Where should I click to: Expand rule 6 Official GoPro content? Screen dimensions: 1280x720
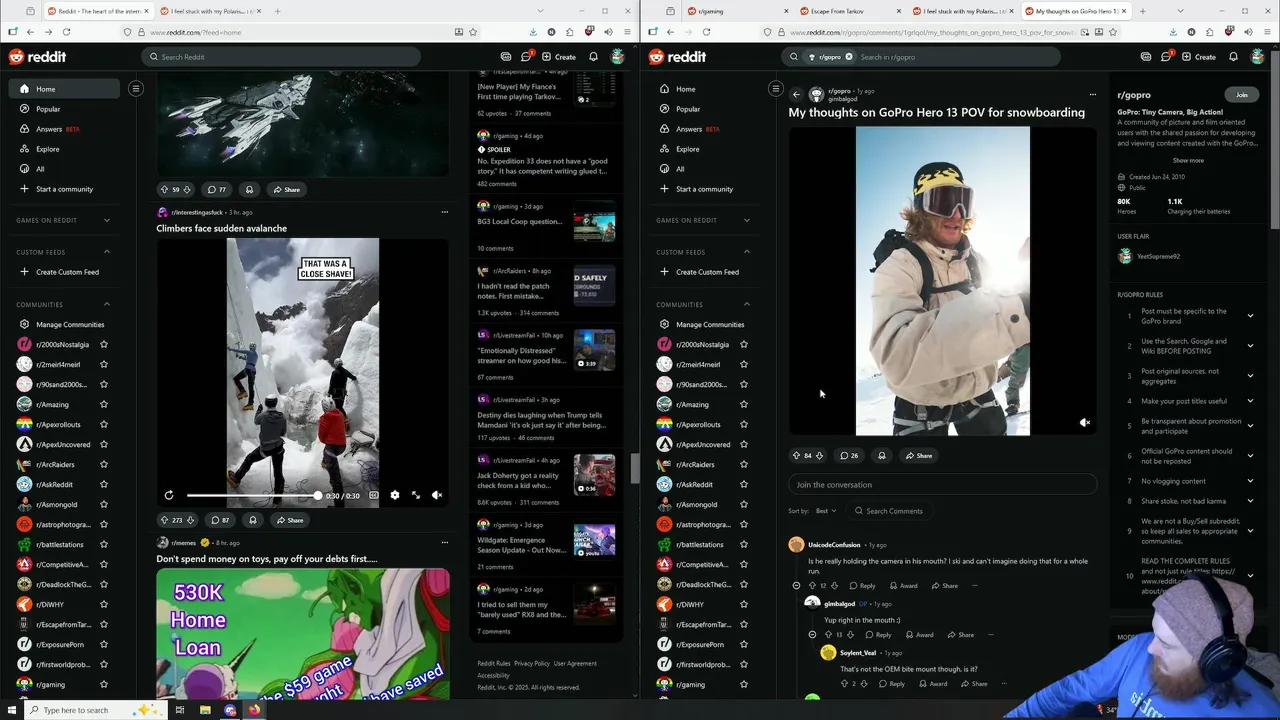pos(1250,456)
